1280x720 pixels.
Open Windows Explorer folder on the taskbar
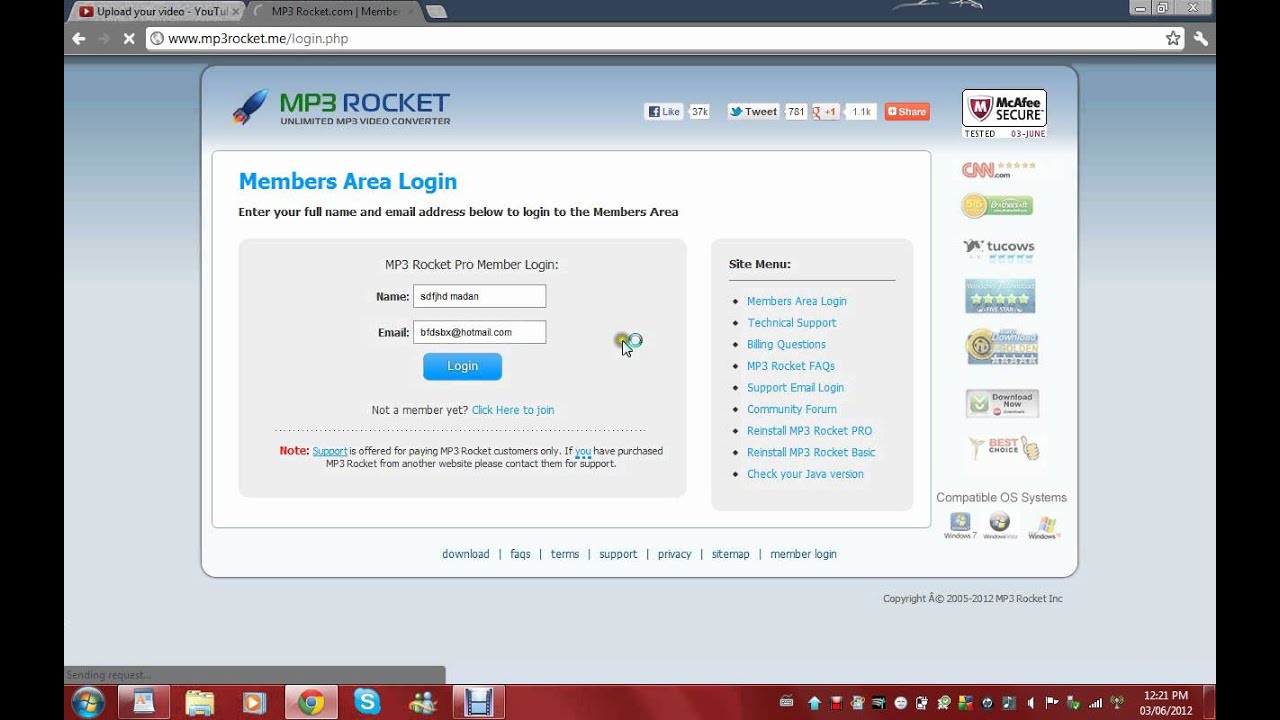tap(200, 703)
